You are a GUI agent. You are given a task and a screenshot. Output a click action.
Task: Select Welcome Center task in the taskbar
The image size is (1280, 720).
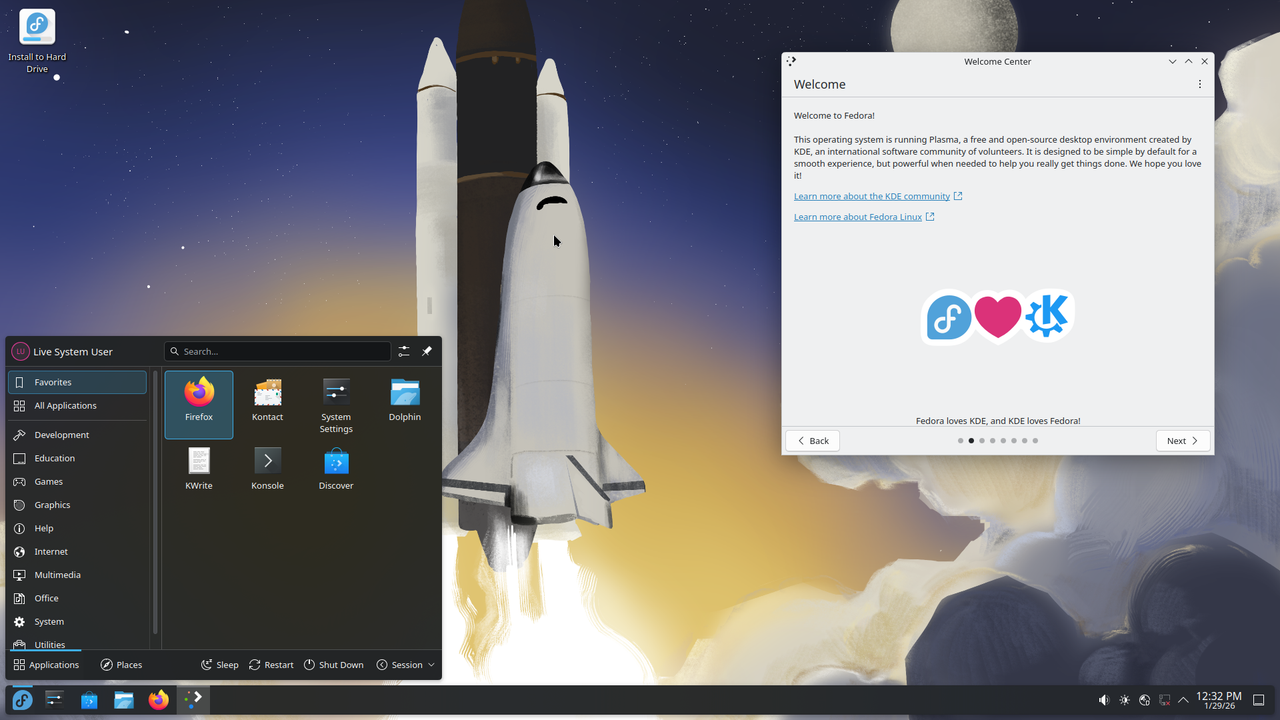193,700
